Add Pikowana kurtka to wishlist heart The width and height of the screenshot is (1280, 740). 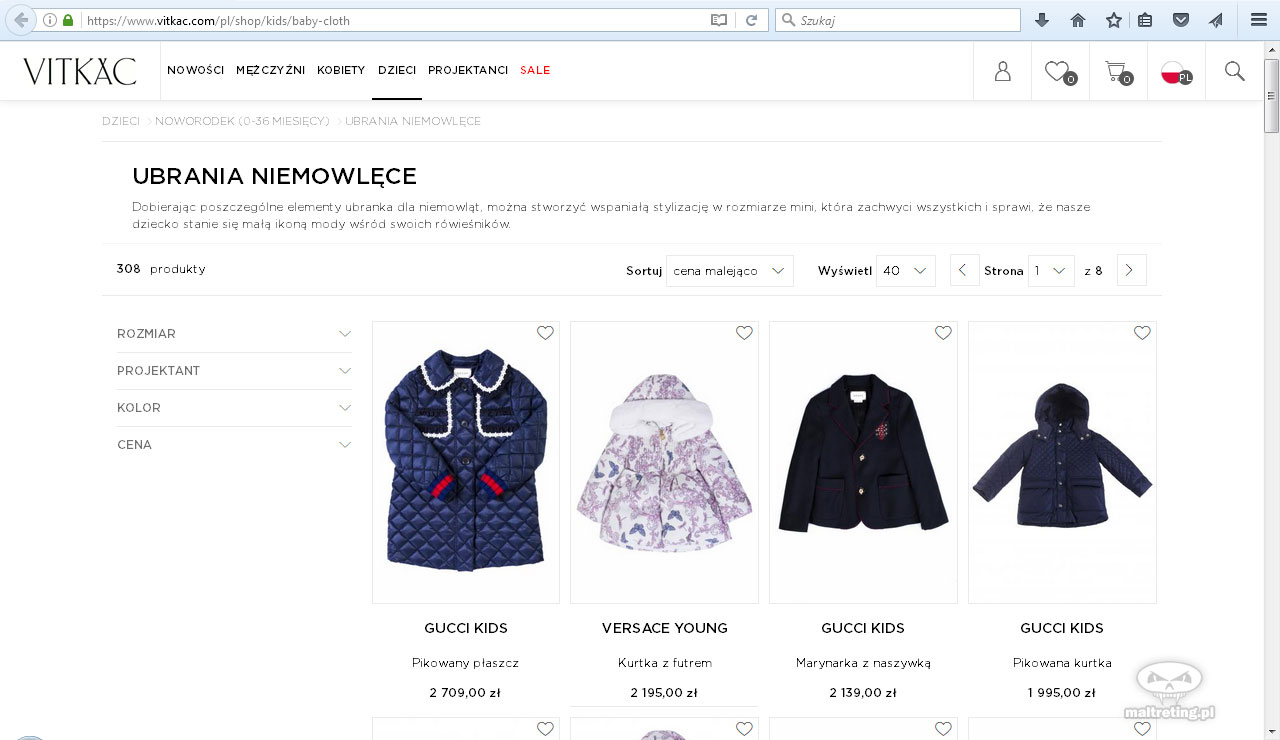point(1142,333)
